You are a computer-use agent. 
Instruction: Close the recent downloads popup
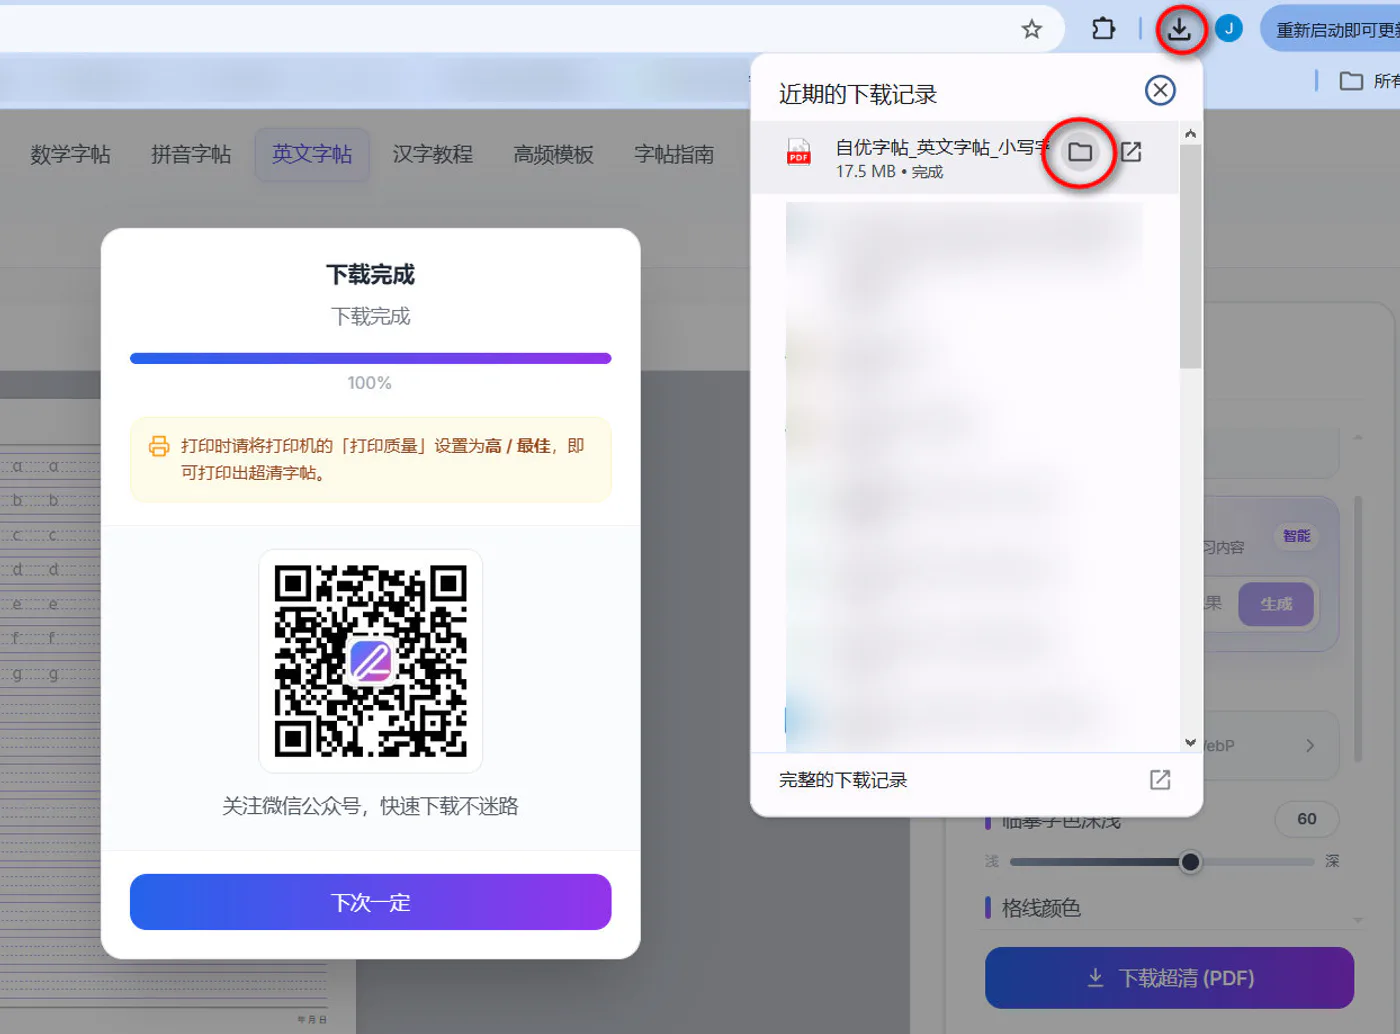click(1160, 91)
